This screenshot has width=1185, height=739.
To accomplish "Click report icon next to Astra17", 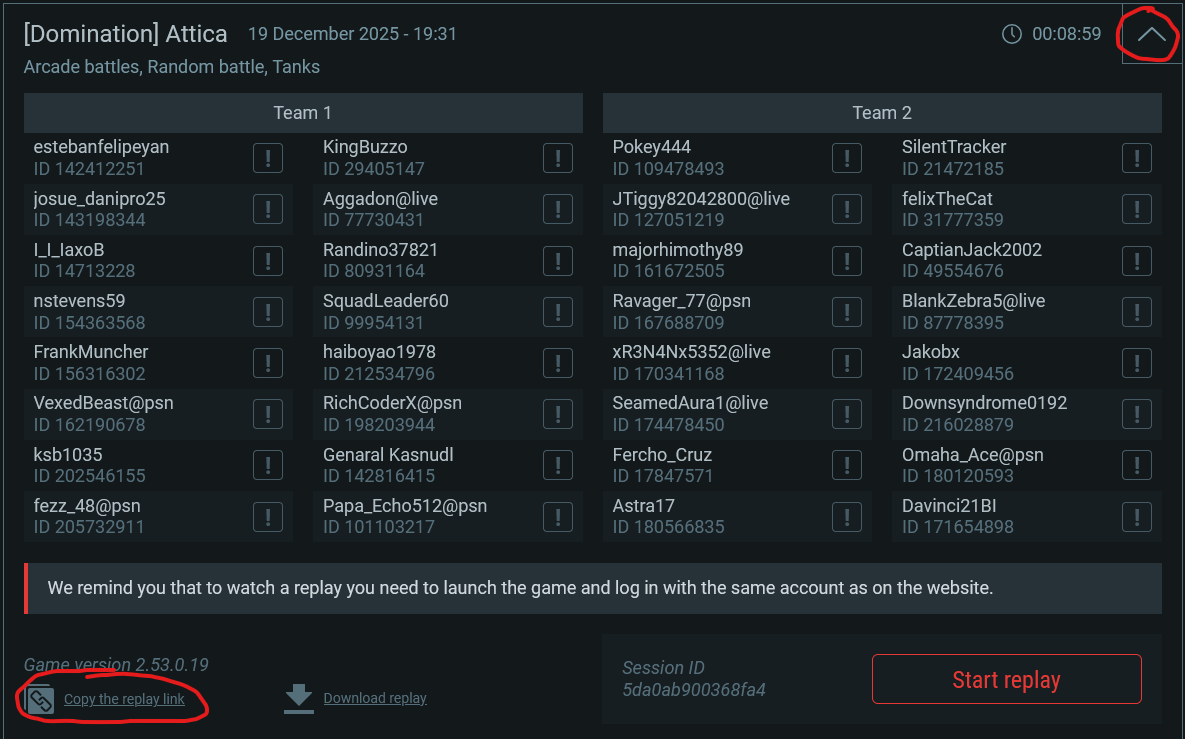I will pyautogui.click(x=847, y=516).
